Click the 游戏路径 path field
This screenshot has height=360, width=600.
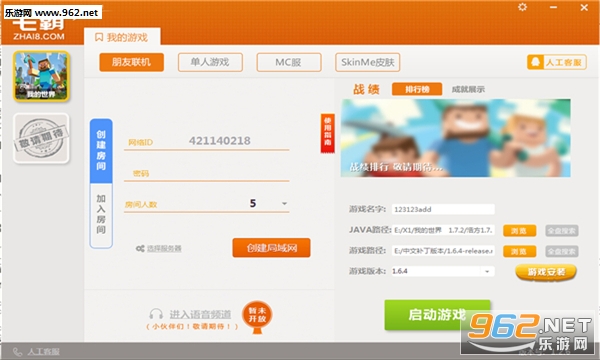point(443,251)
